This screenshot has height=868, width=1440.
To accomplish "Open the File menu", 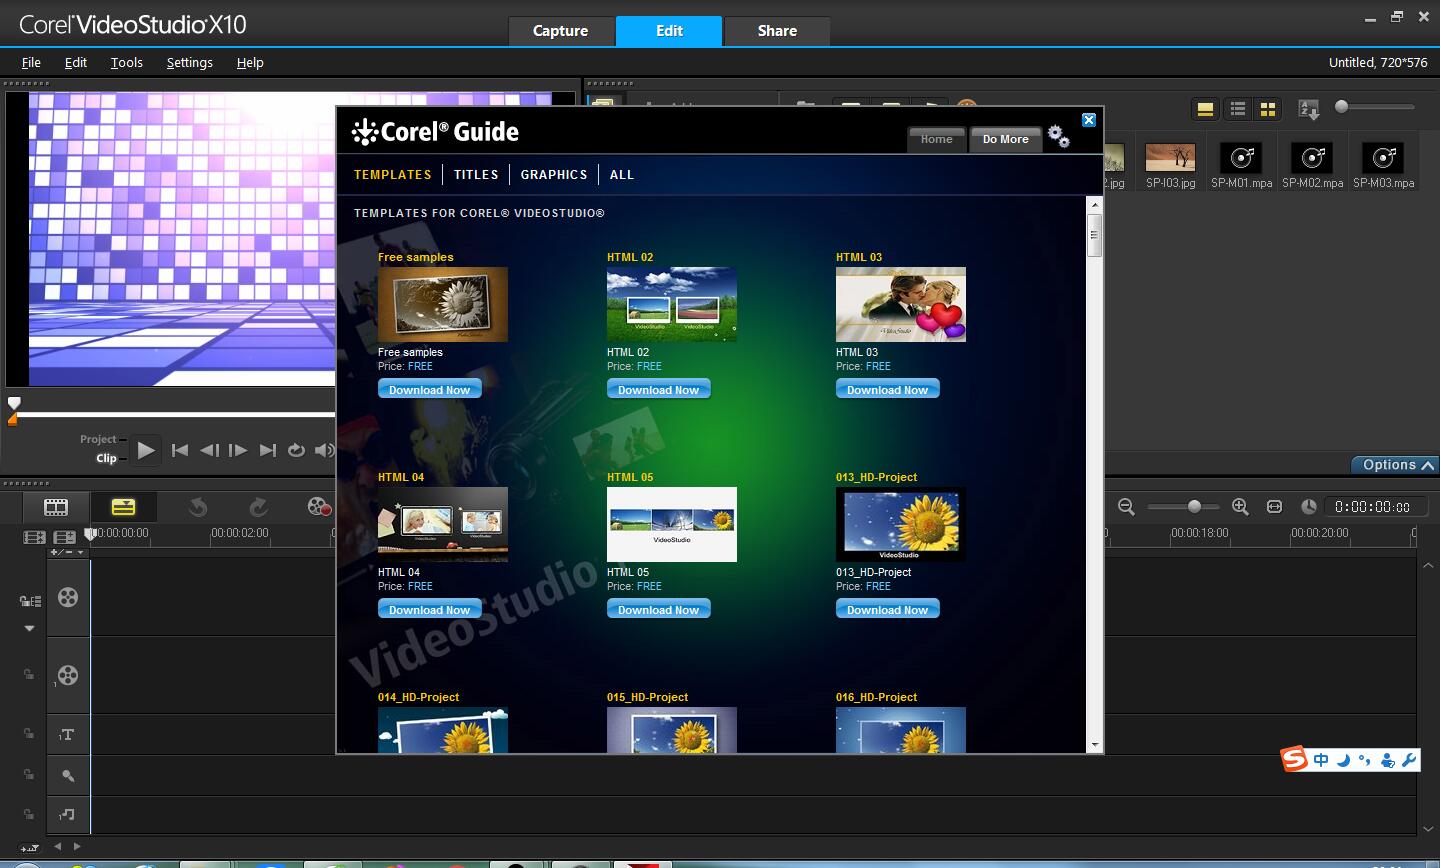I will click(x=31, y=62).
